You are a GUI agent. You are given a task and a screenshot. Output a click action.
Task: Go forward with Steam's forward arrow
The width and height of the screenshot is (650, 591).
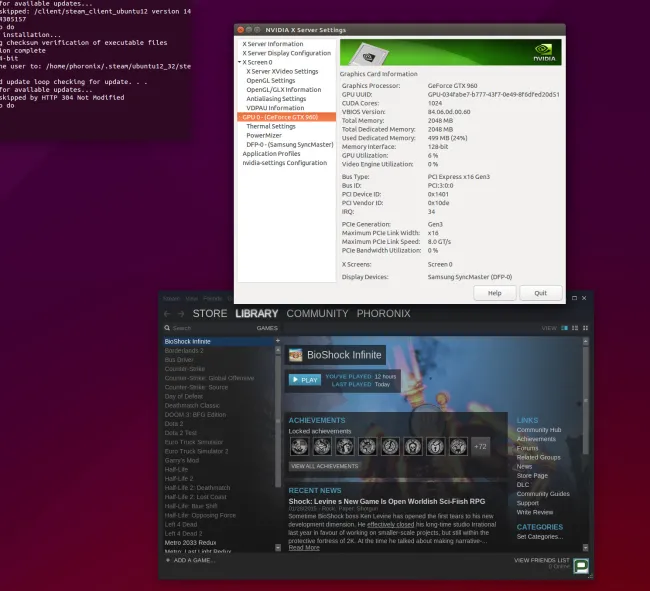click(x=181, y=314)
